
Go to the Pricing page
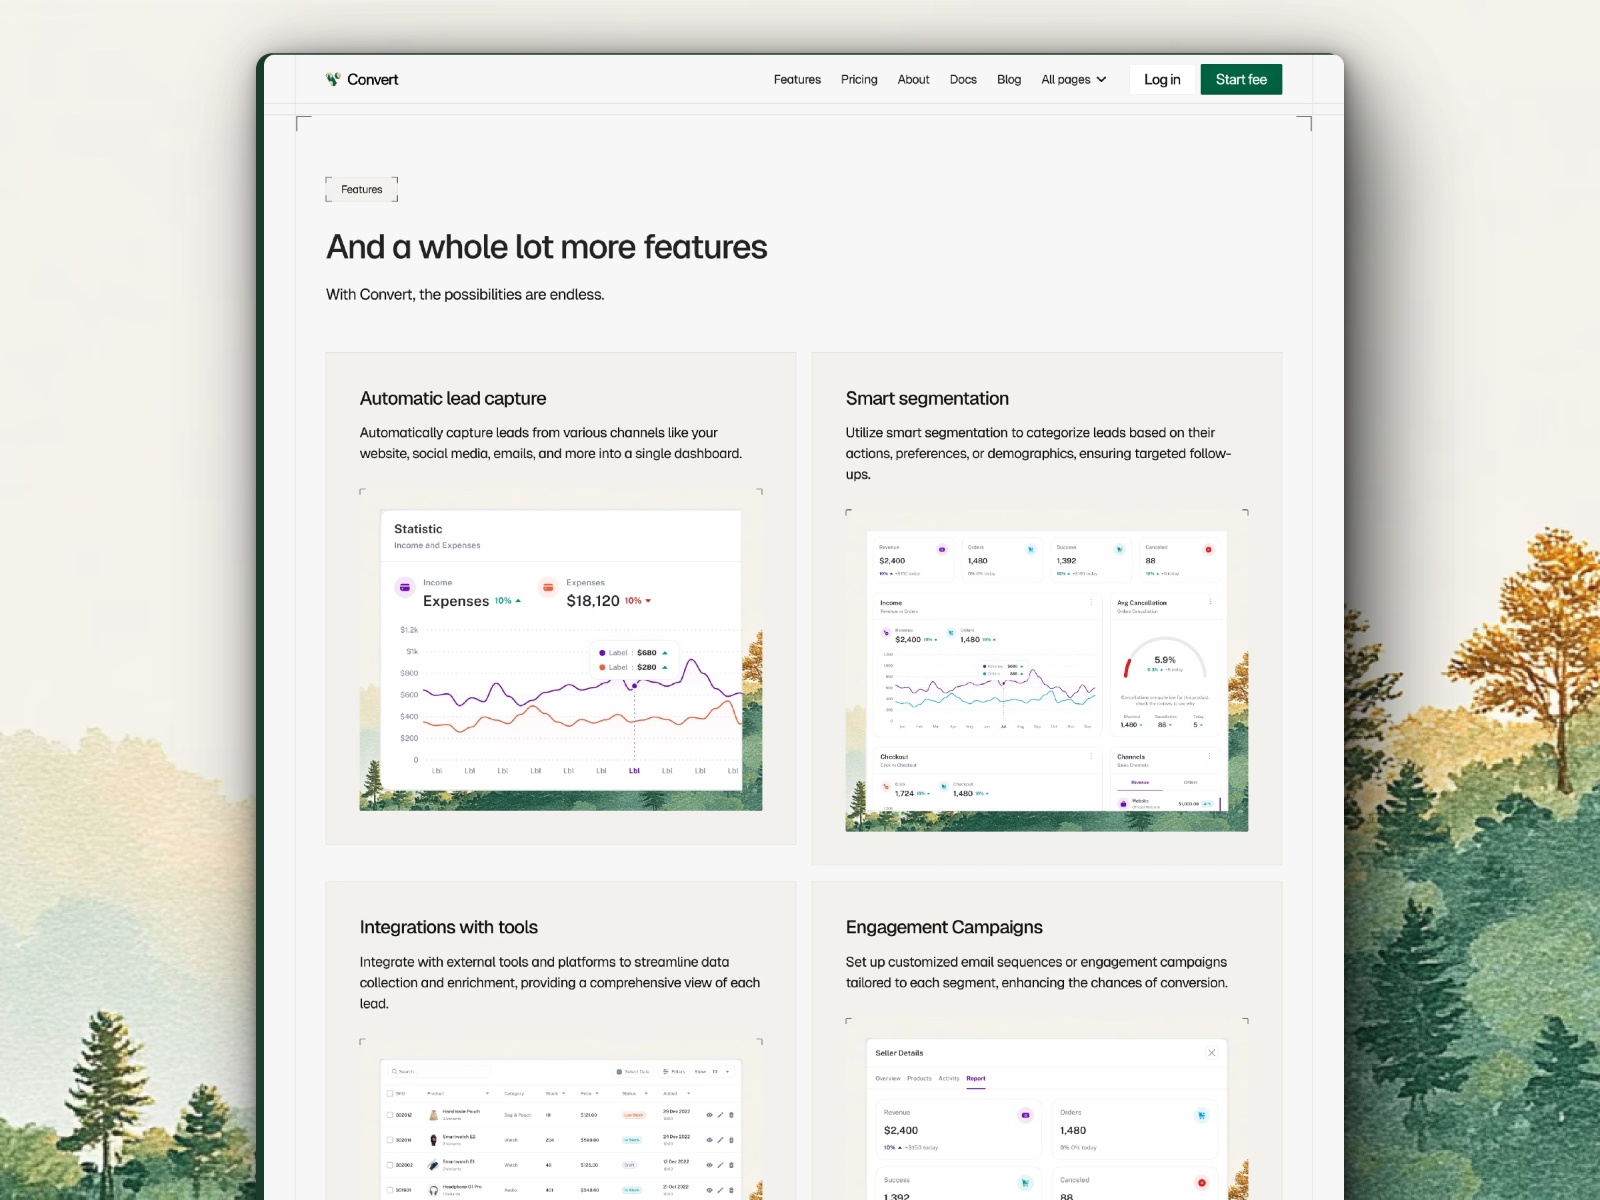point(859,80)
